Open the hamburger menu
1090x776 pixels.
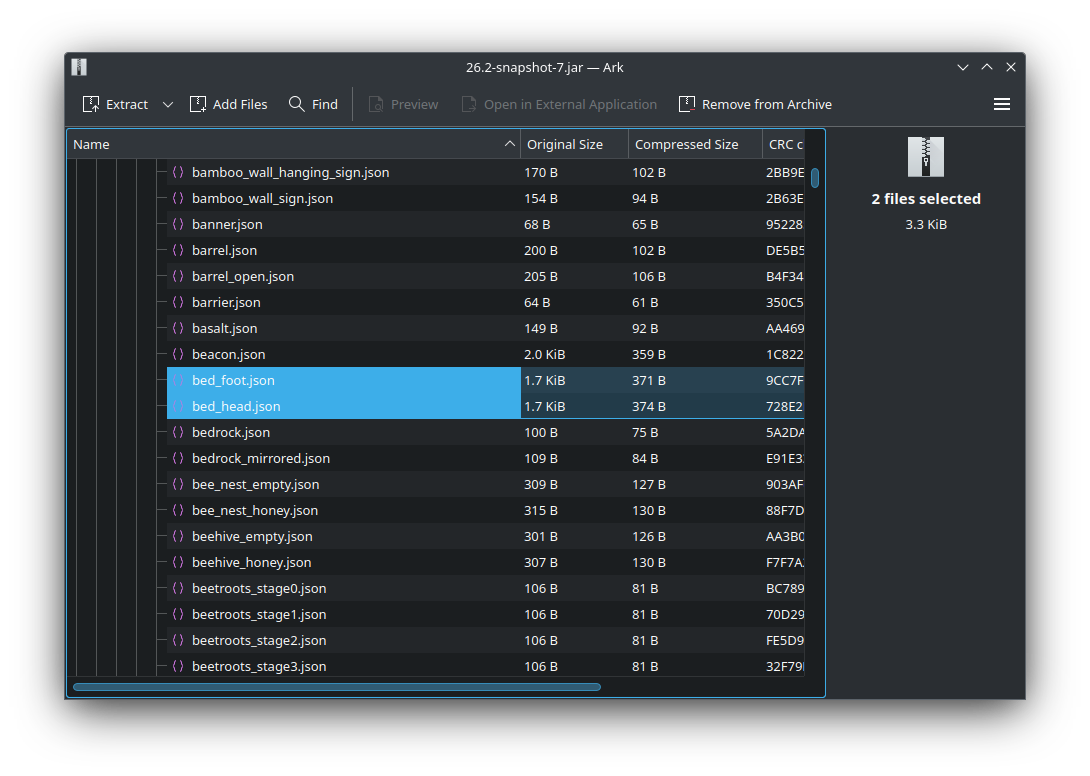pyautogui.click(x=1001, y=104)
